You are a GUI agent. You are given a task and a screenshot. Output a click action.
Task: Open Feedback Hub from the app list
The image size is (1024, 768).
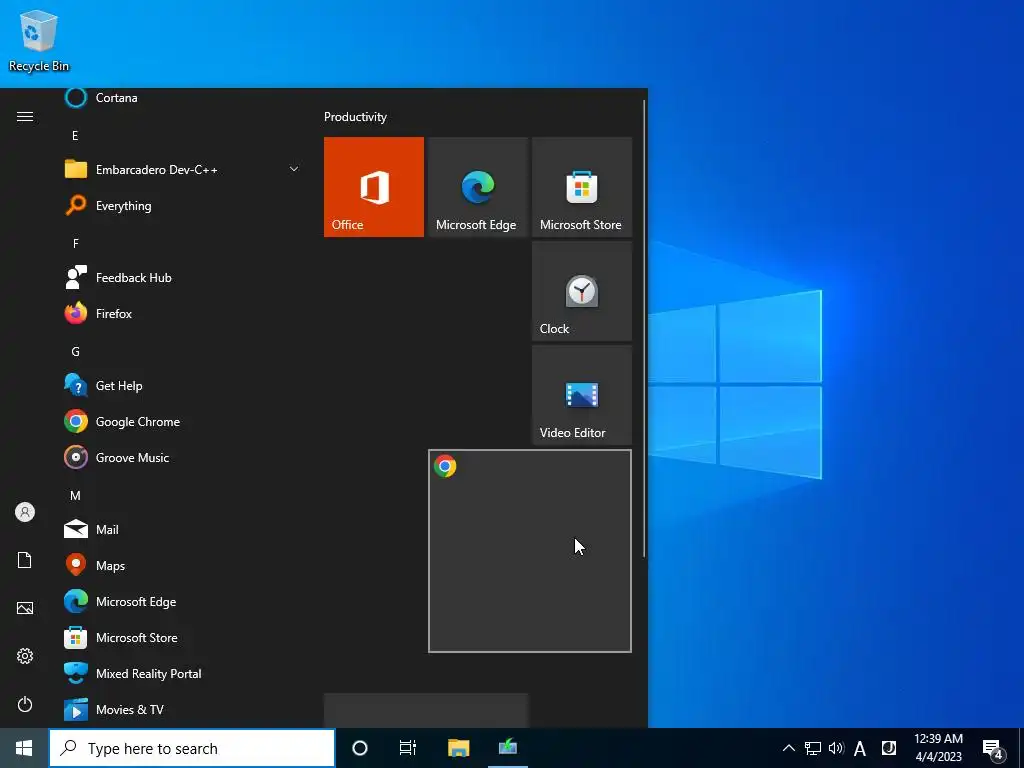183,278
